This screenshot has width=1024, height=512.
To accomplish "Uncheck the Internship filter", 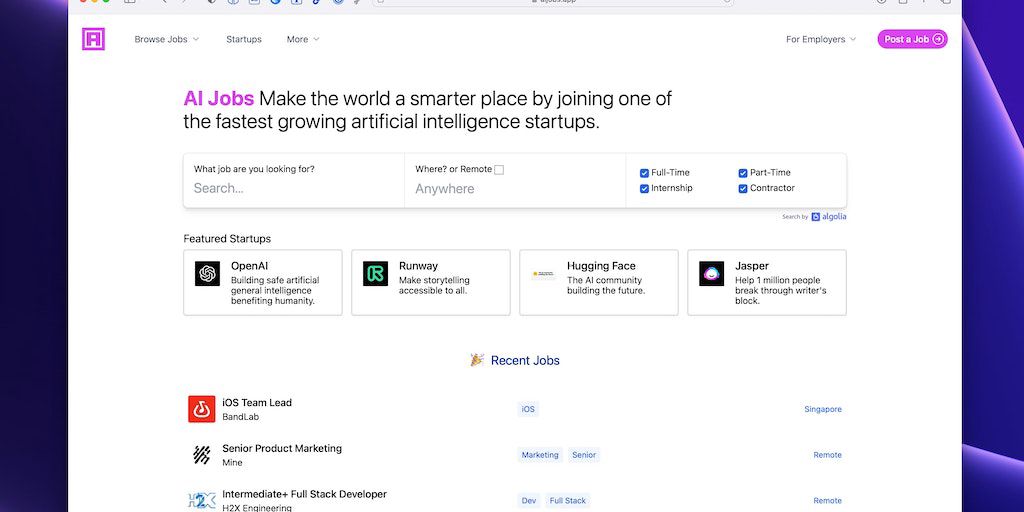I will click(x=644, y=188).
